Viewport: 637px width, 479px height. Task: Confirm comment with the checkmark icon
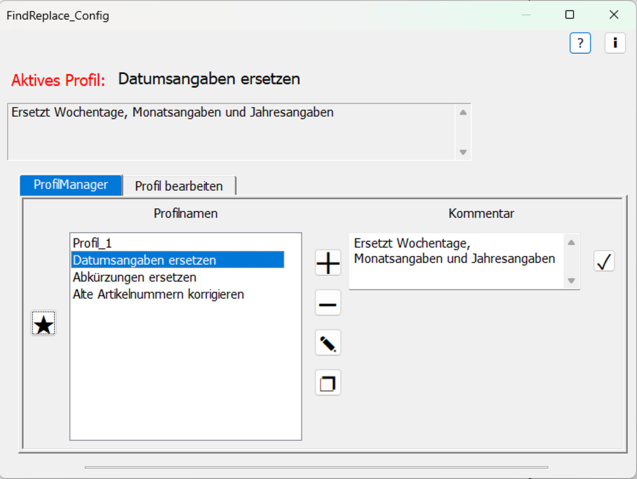(604, 262)
